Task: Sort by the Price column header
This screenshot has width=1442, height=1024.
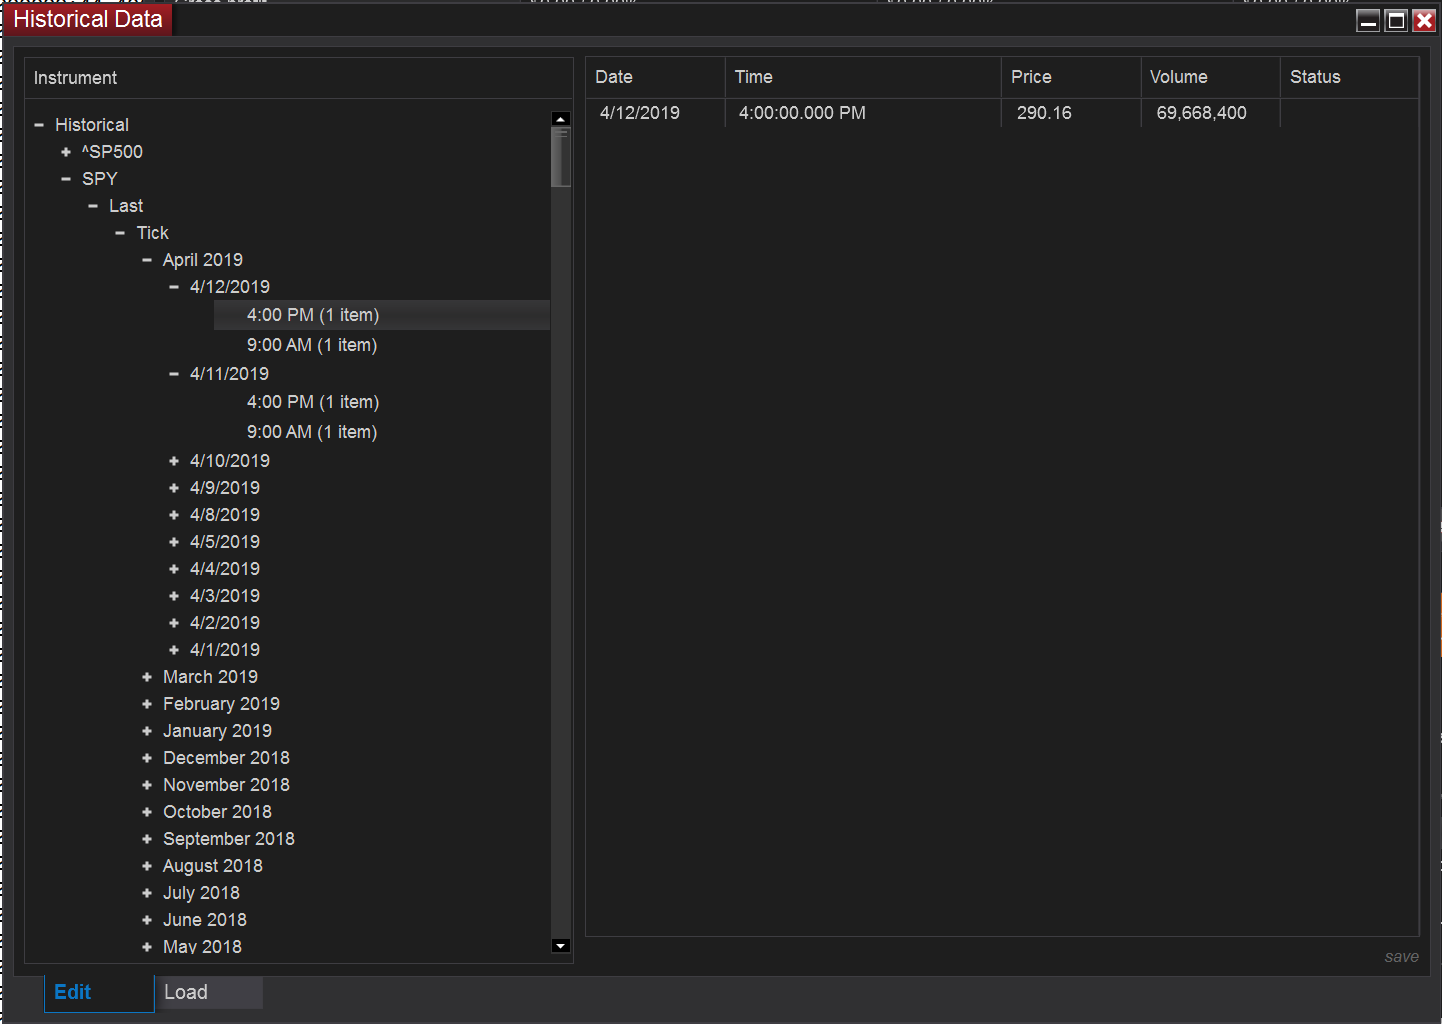Action: coord(1071,77)
